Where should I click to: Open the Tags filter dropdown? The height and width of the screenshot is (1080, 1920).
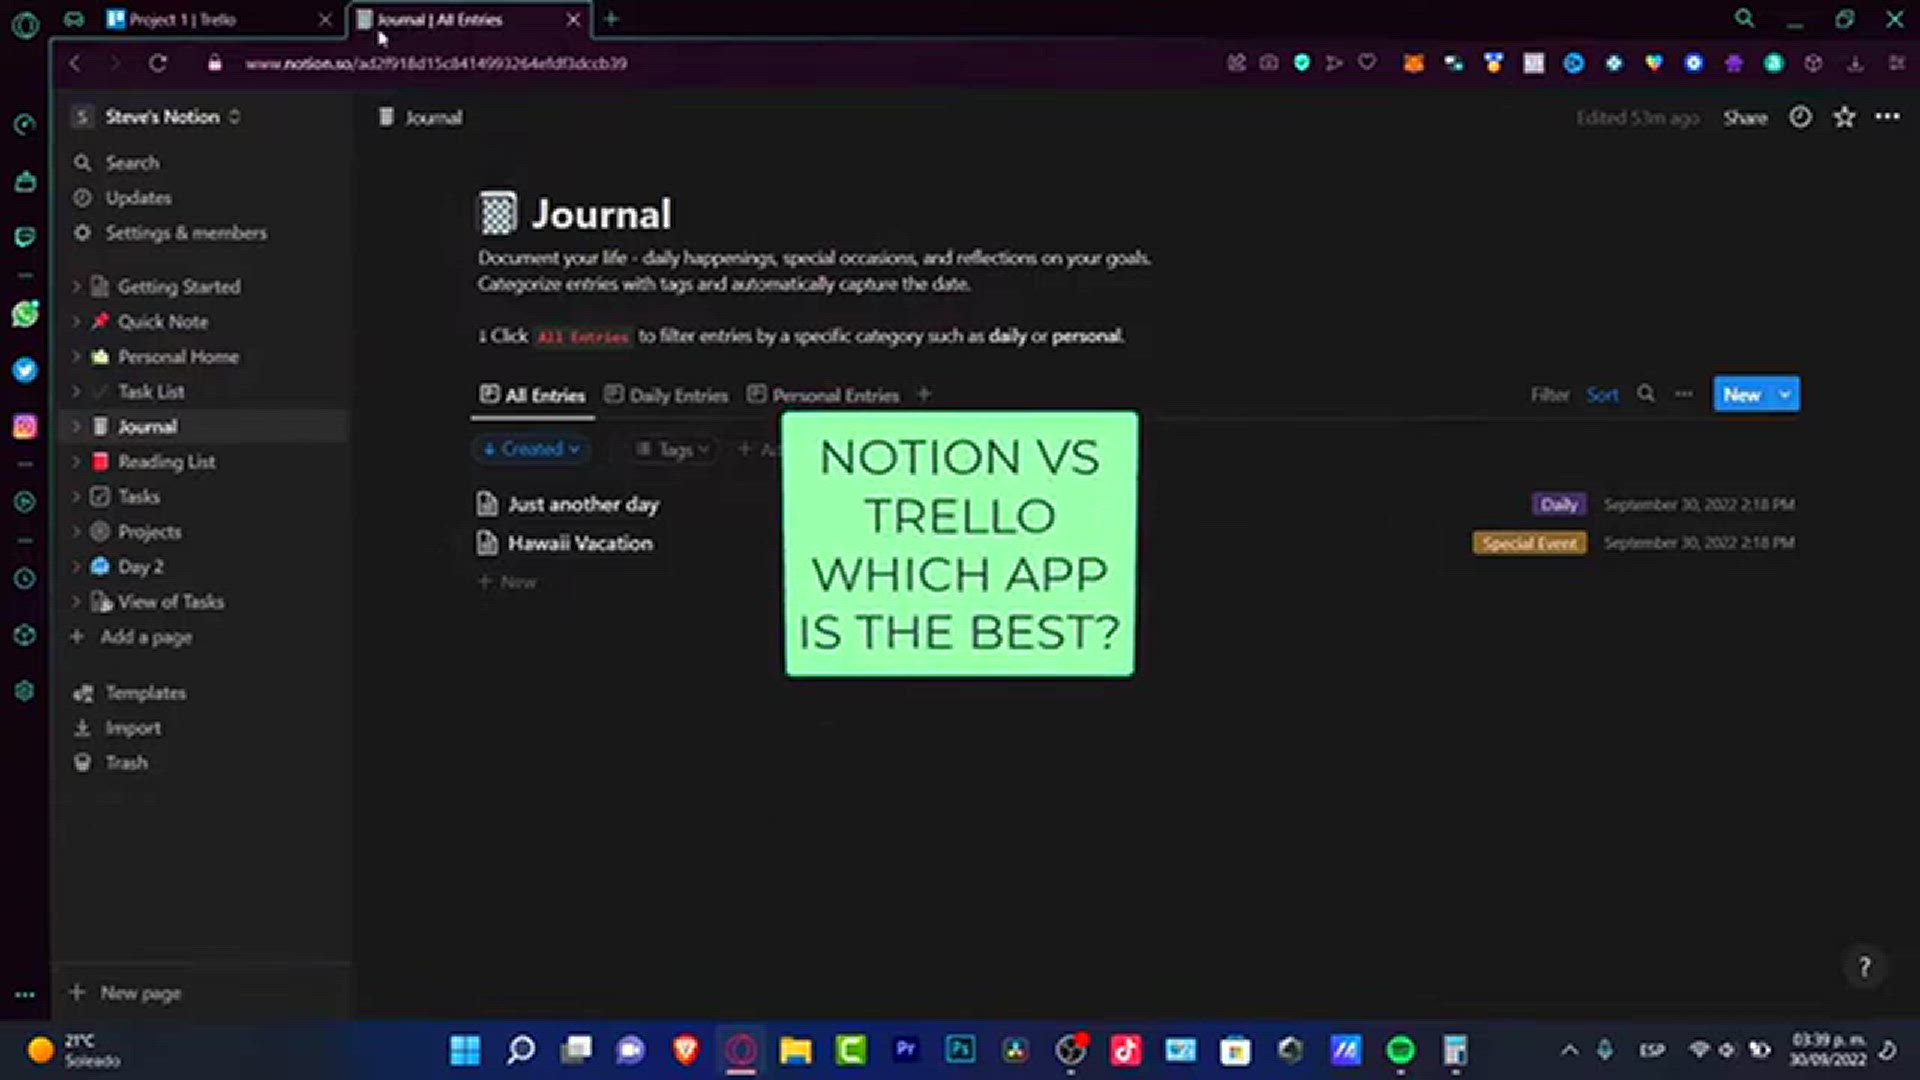coord(674,449)
